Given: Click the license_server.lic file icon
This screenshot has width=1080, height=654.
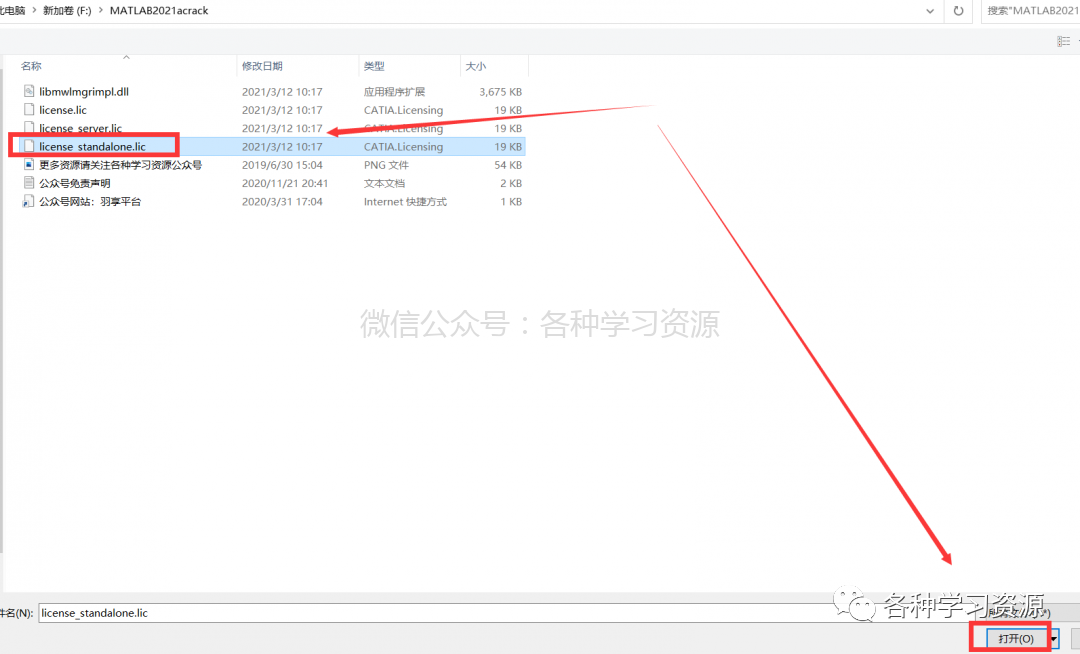Looking at the screenshot, I should coord(29,127).
